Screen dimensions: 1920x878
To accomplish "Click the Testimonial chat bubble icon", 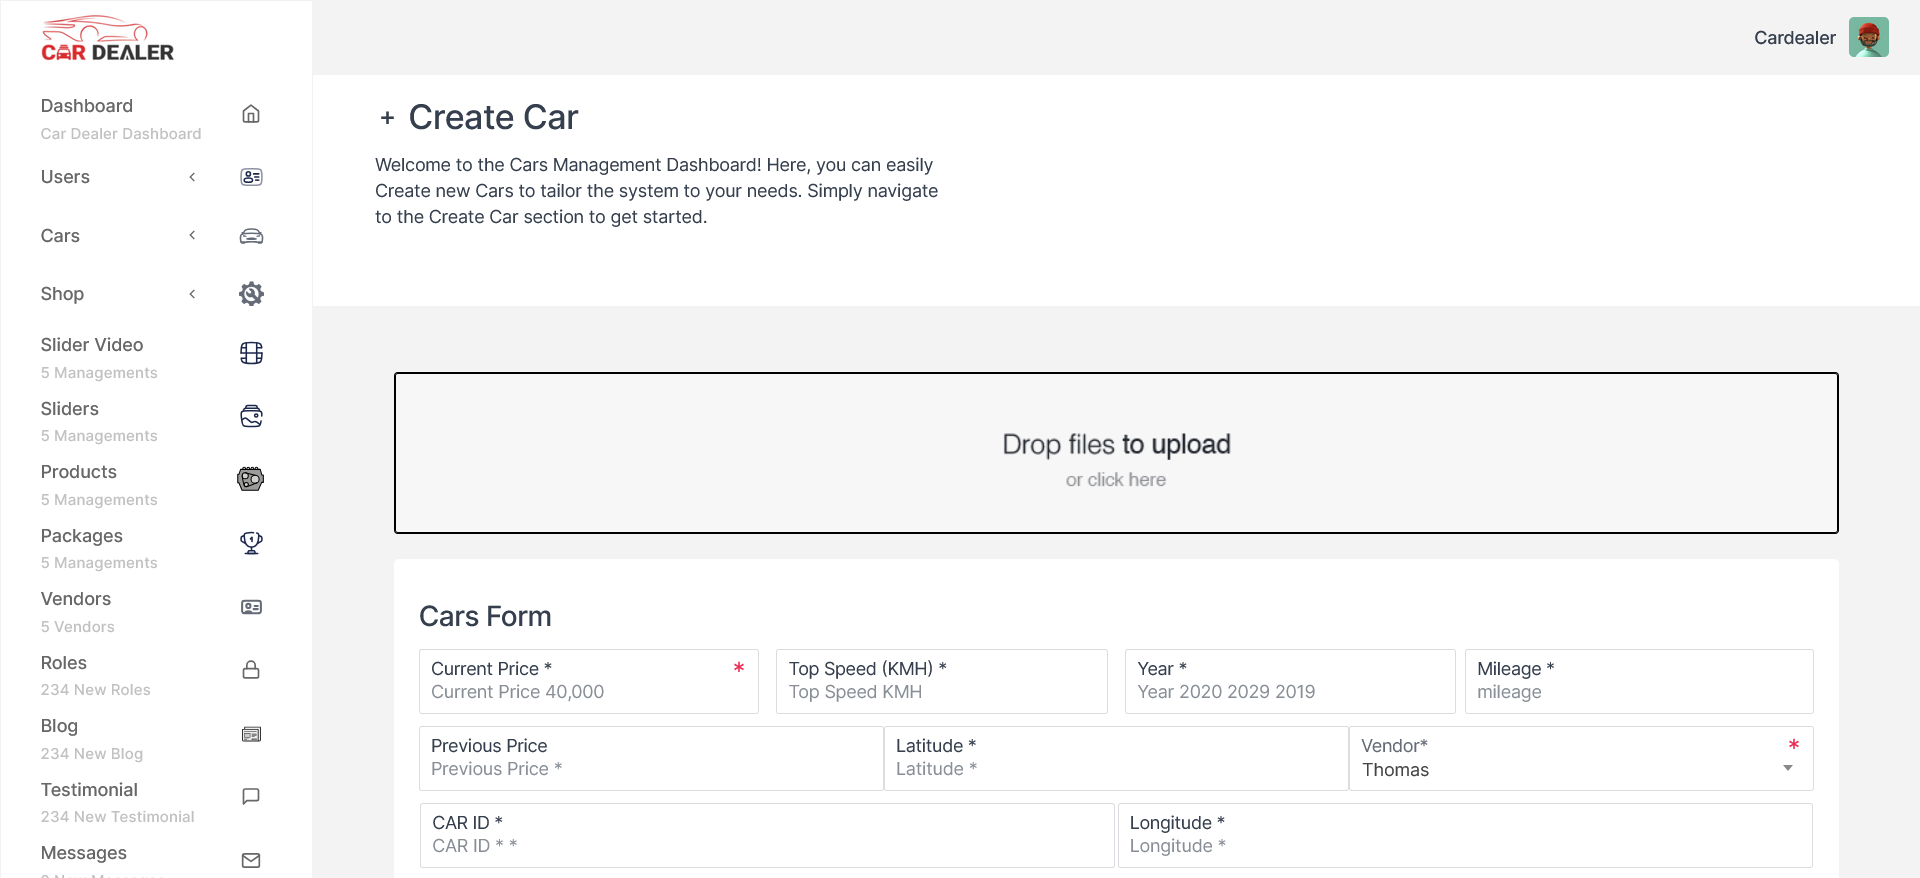I will coord(251,797).
